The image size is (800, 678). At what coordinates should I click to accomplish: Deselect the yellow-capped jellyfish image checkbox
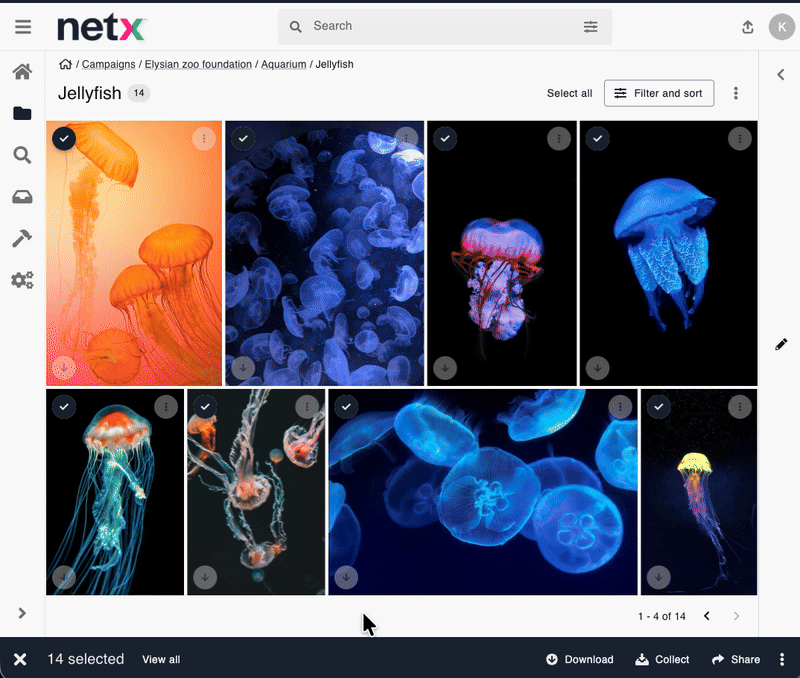click(x=658, y=407)
